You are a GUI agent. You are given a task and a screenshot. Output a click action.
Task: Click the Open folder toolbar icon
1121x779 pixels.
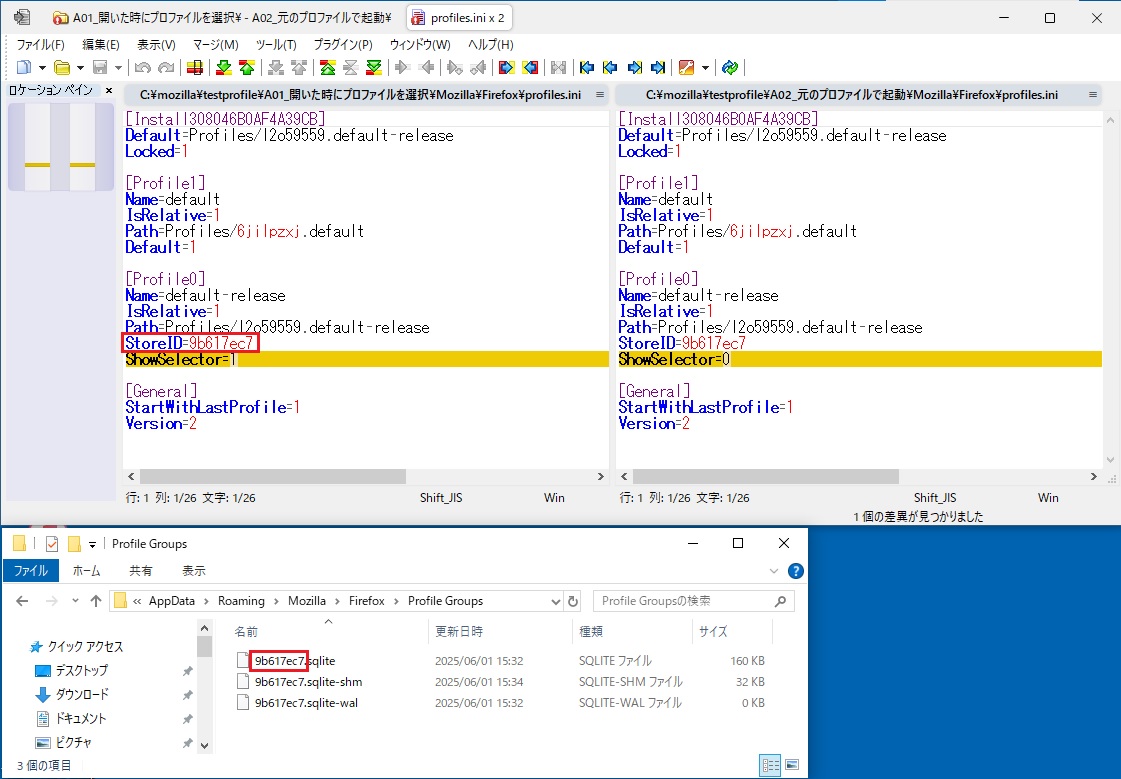[61, 68]
